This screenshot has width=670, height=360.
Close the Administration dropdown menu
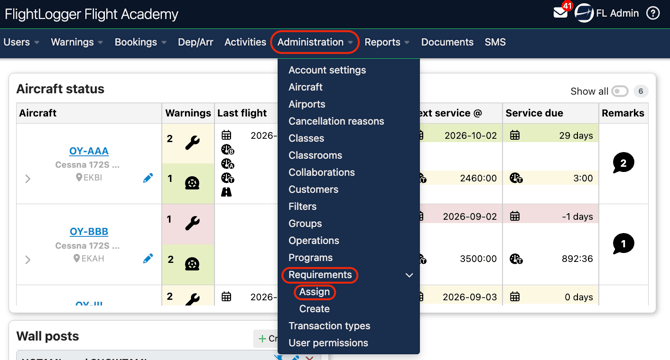(x=315, y=42)
